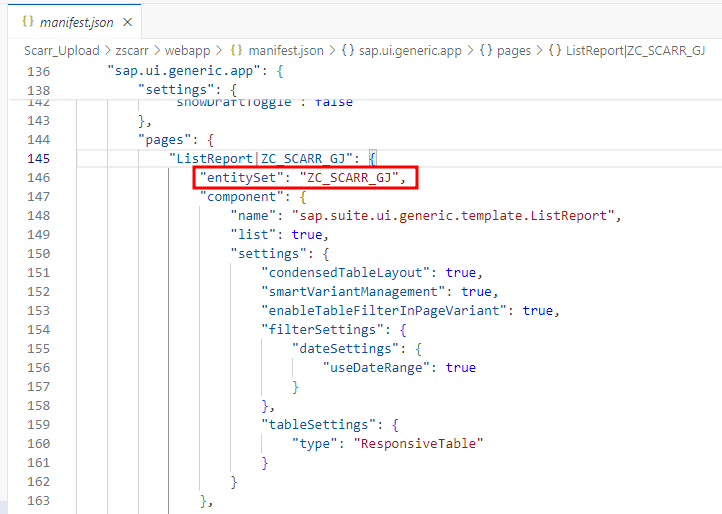This screenshot has width=722, height=514.
Task: Click true value of condensedTableLayout
Action: pos(460,272)
